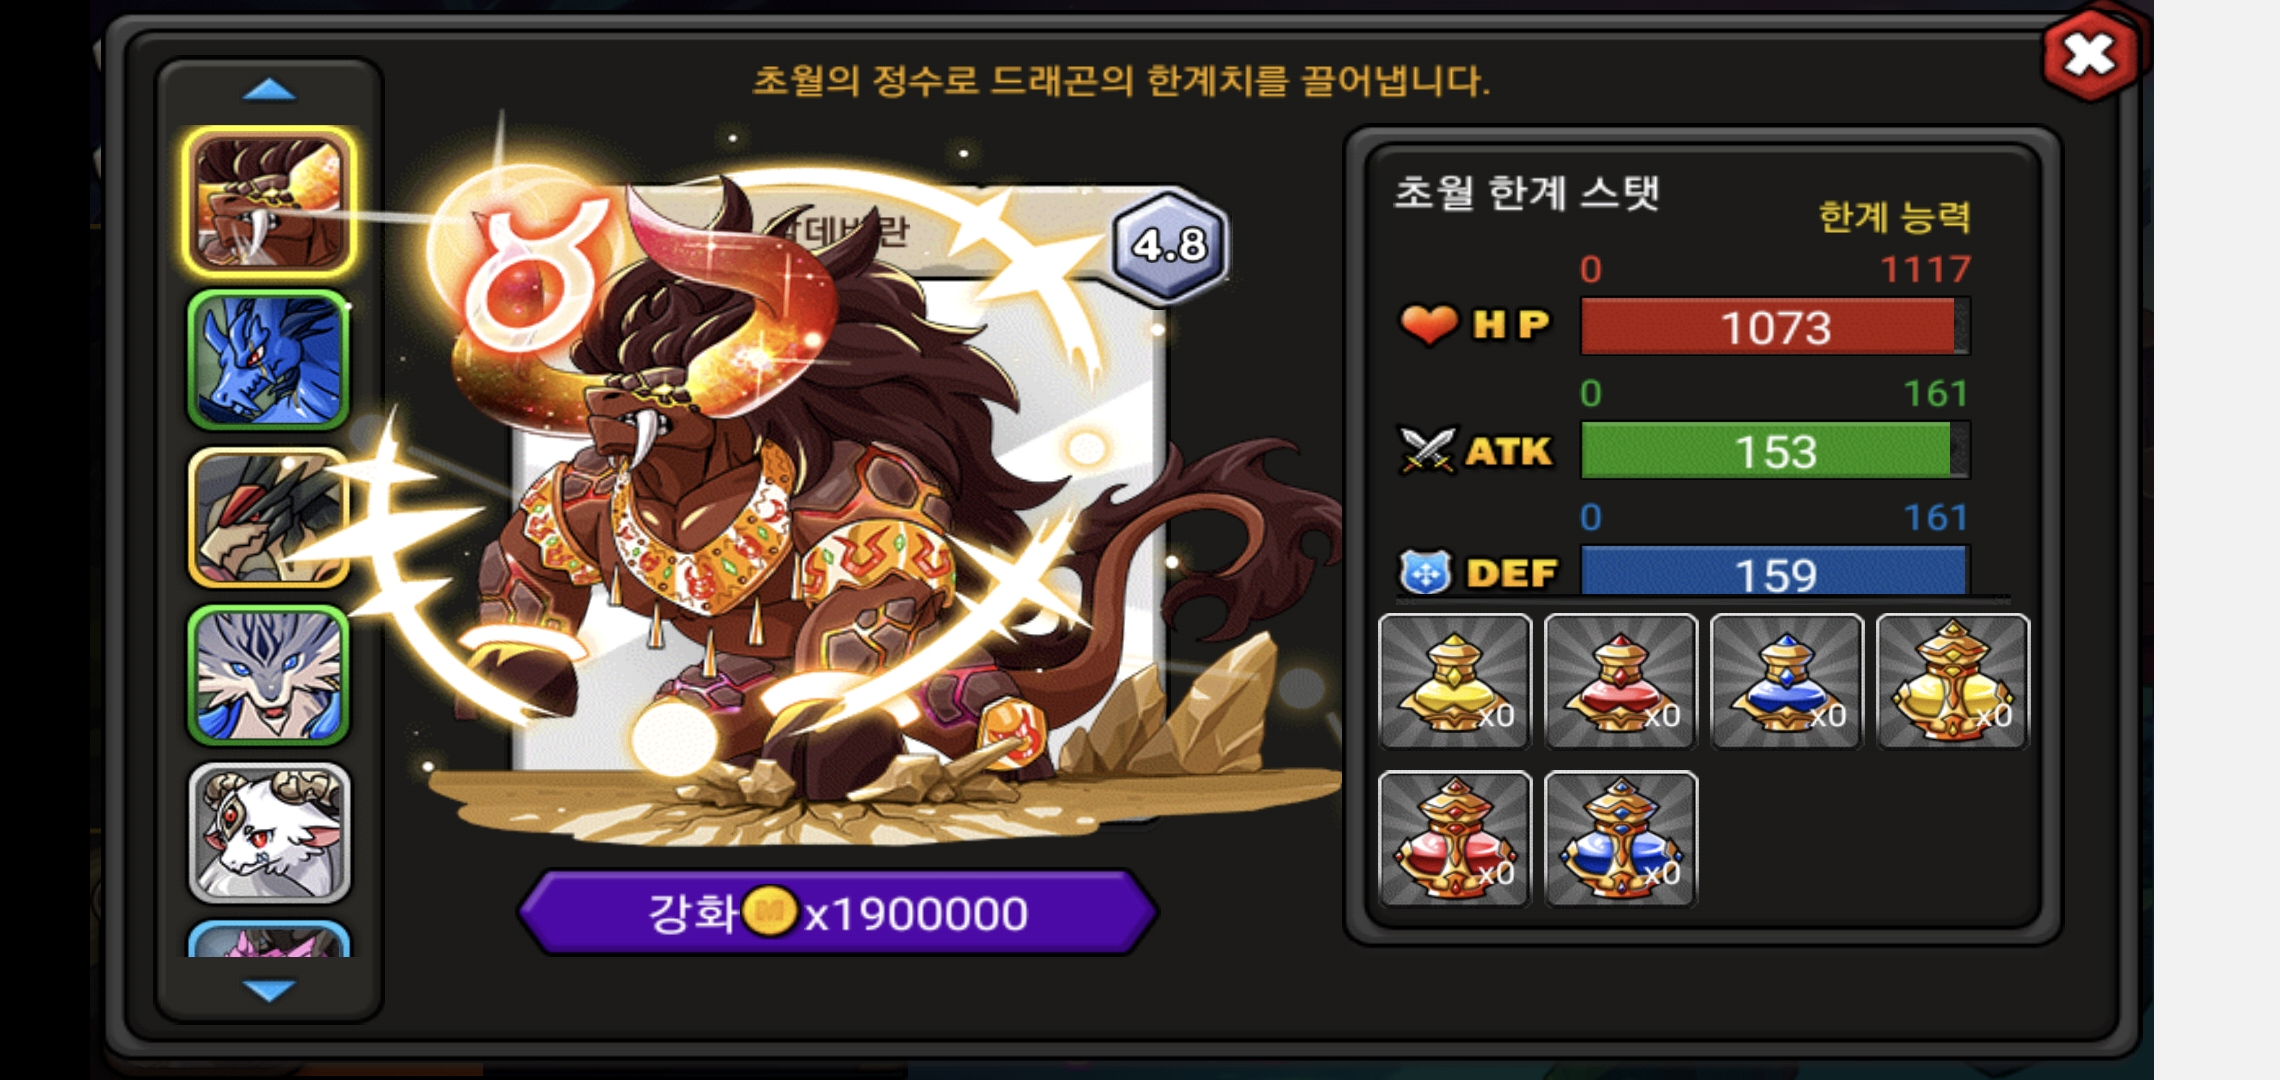This screenshot has width=2280, height=1080.
Task: Show the dragon list up arrow
Action: point(269,91)
